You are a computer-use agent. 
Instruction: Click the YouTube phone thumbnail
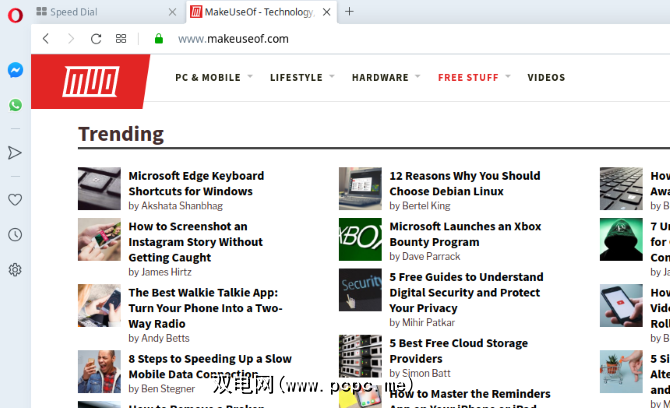(621, 305)
